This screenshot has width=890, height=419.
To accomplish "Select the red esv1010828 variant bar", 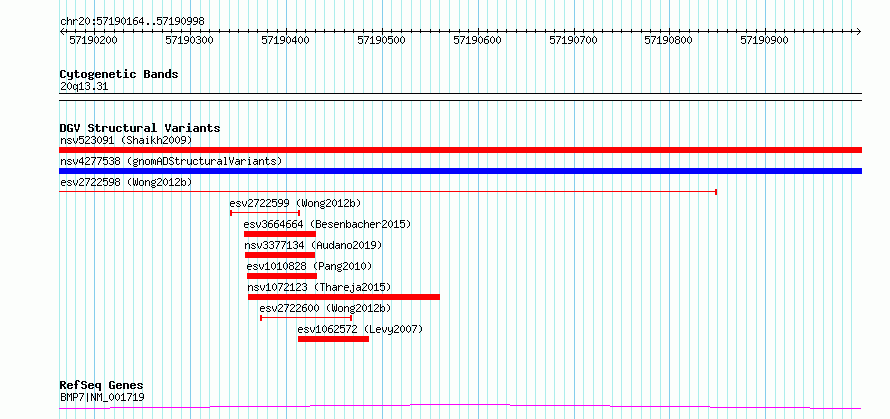I will pyautogui.click(x=282, y=276).
